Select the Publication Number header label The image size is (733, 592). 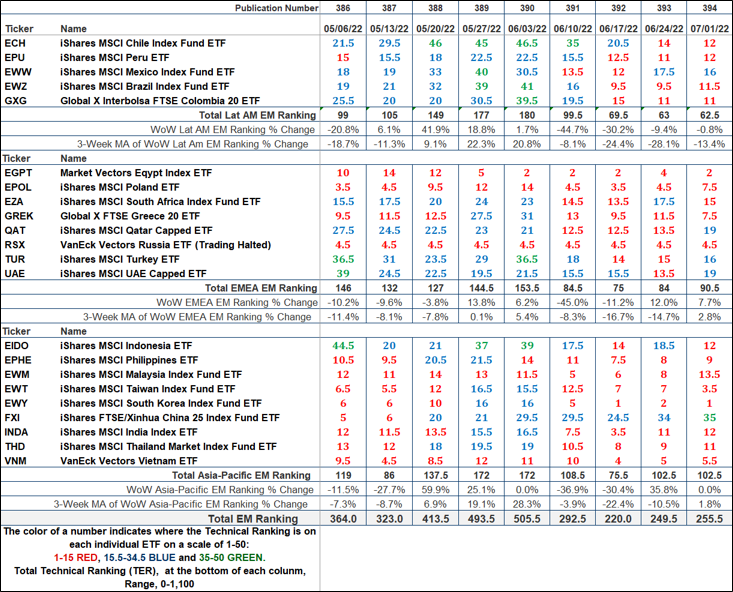tap(276, 8)
